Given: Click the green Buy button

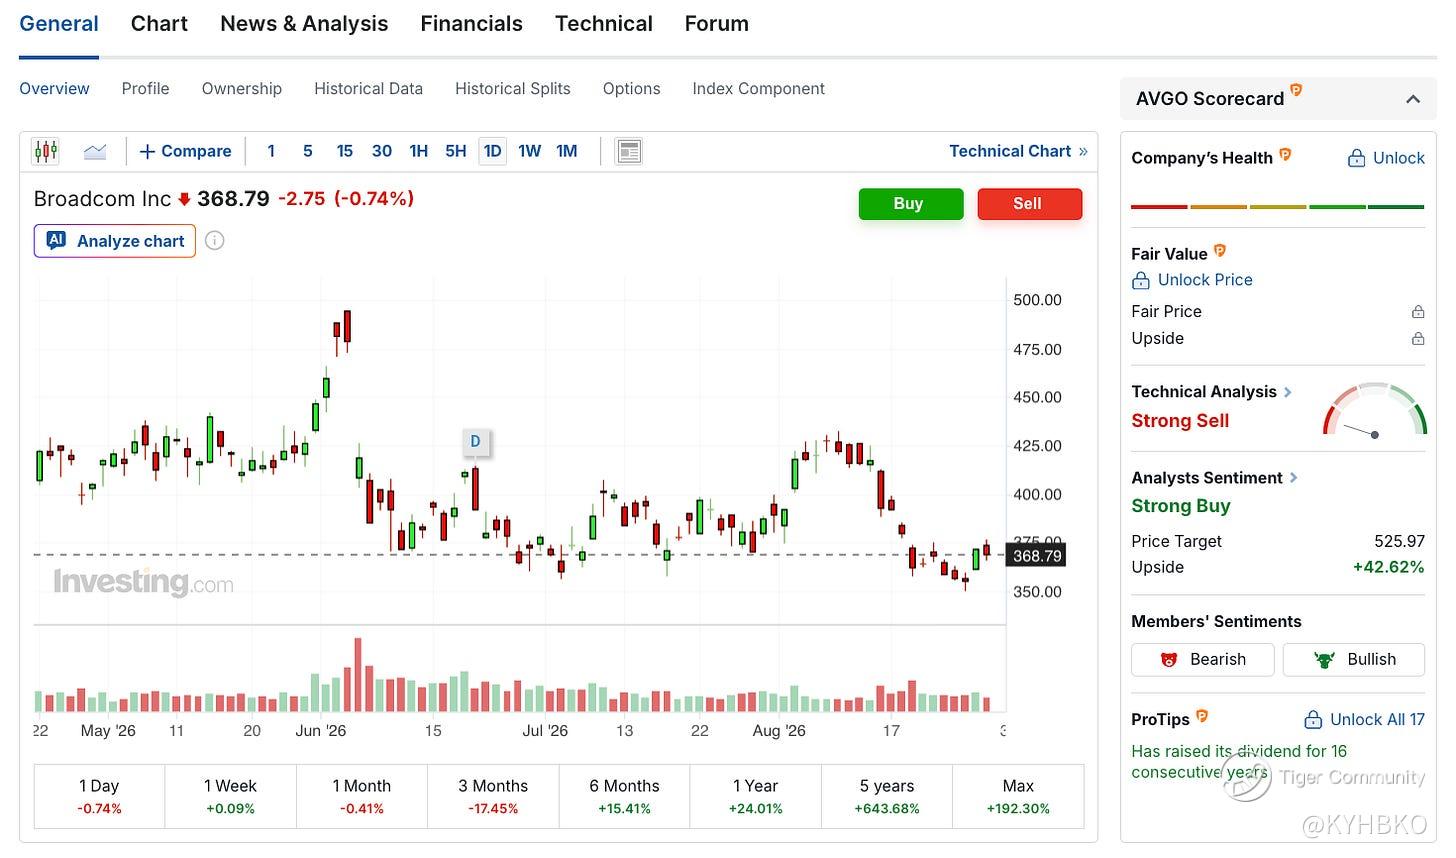Looking at the screenshot, I should 911,204.
